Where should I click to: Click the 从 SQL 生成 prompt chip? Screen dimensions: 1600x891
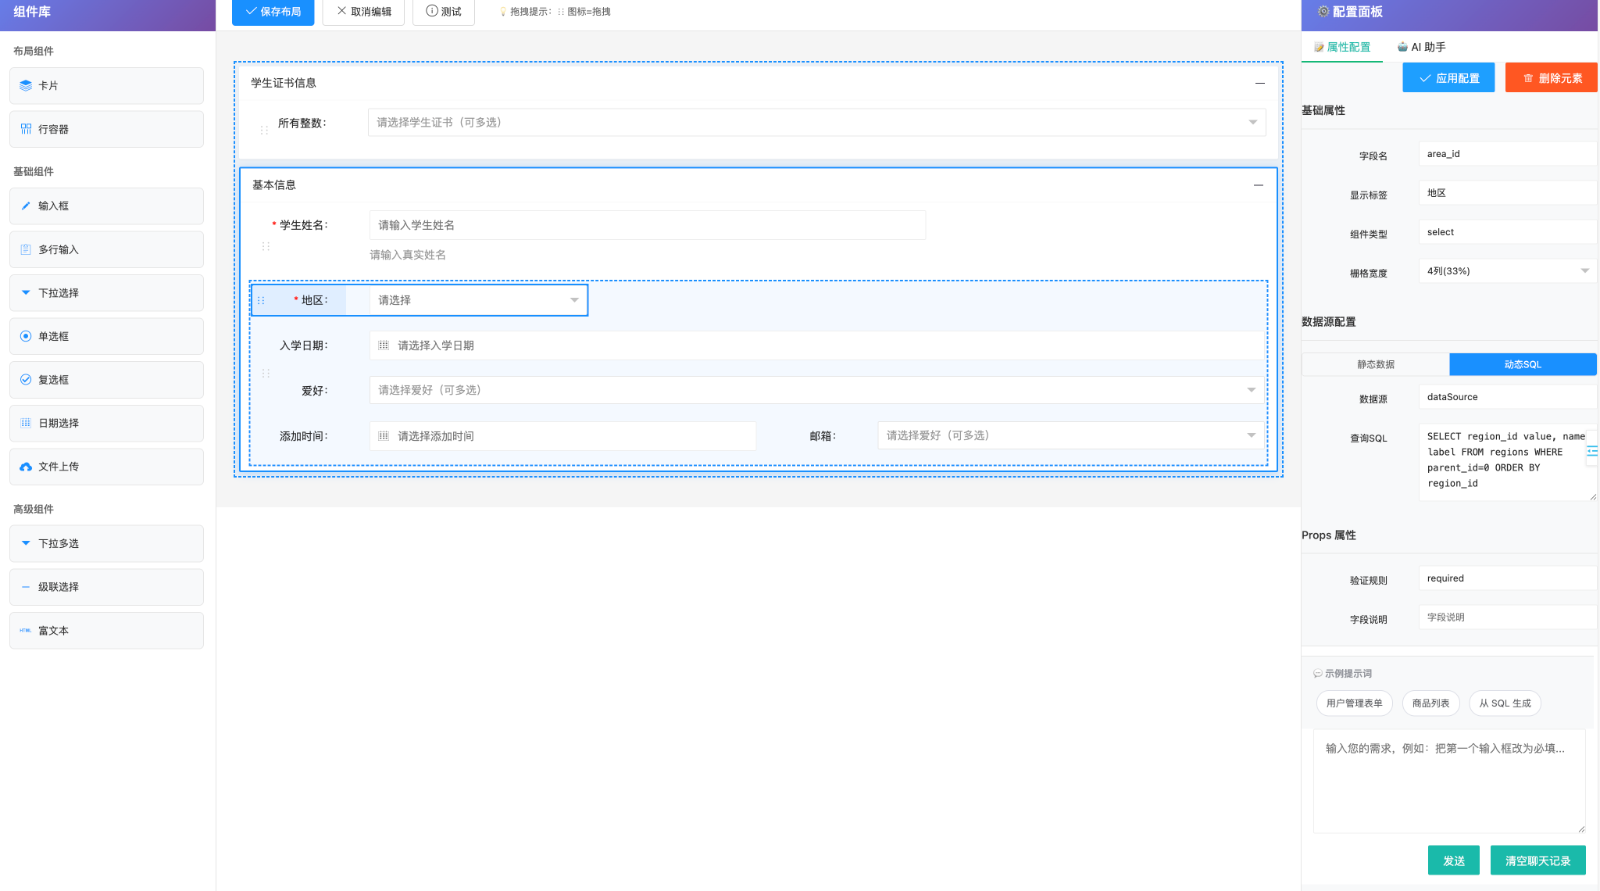1504,703
